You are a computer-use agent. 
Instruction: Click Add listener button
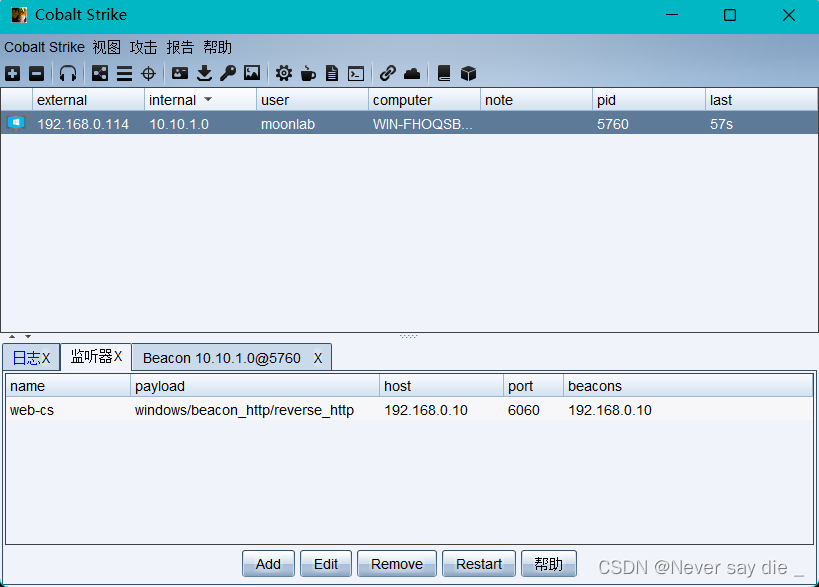point(268,564)
